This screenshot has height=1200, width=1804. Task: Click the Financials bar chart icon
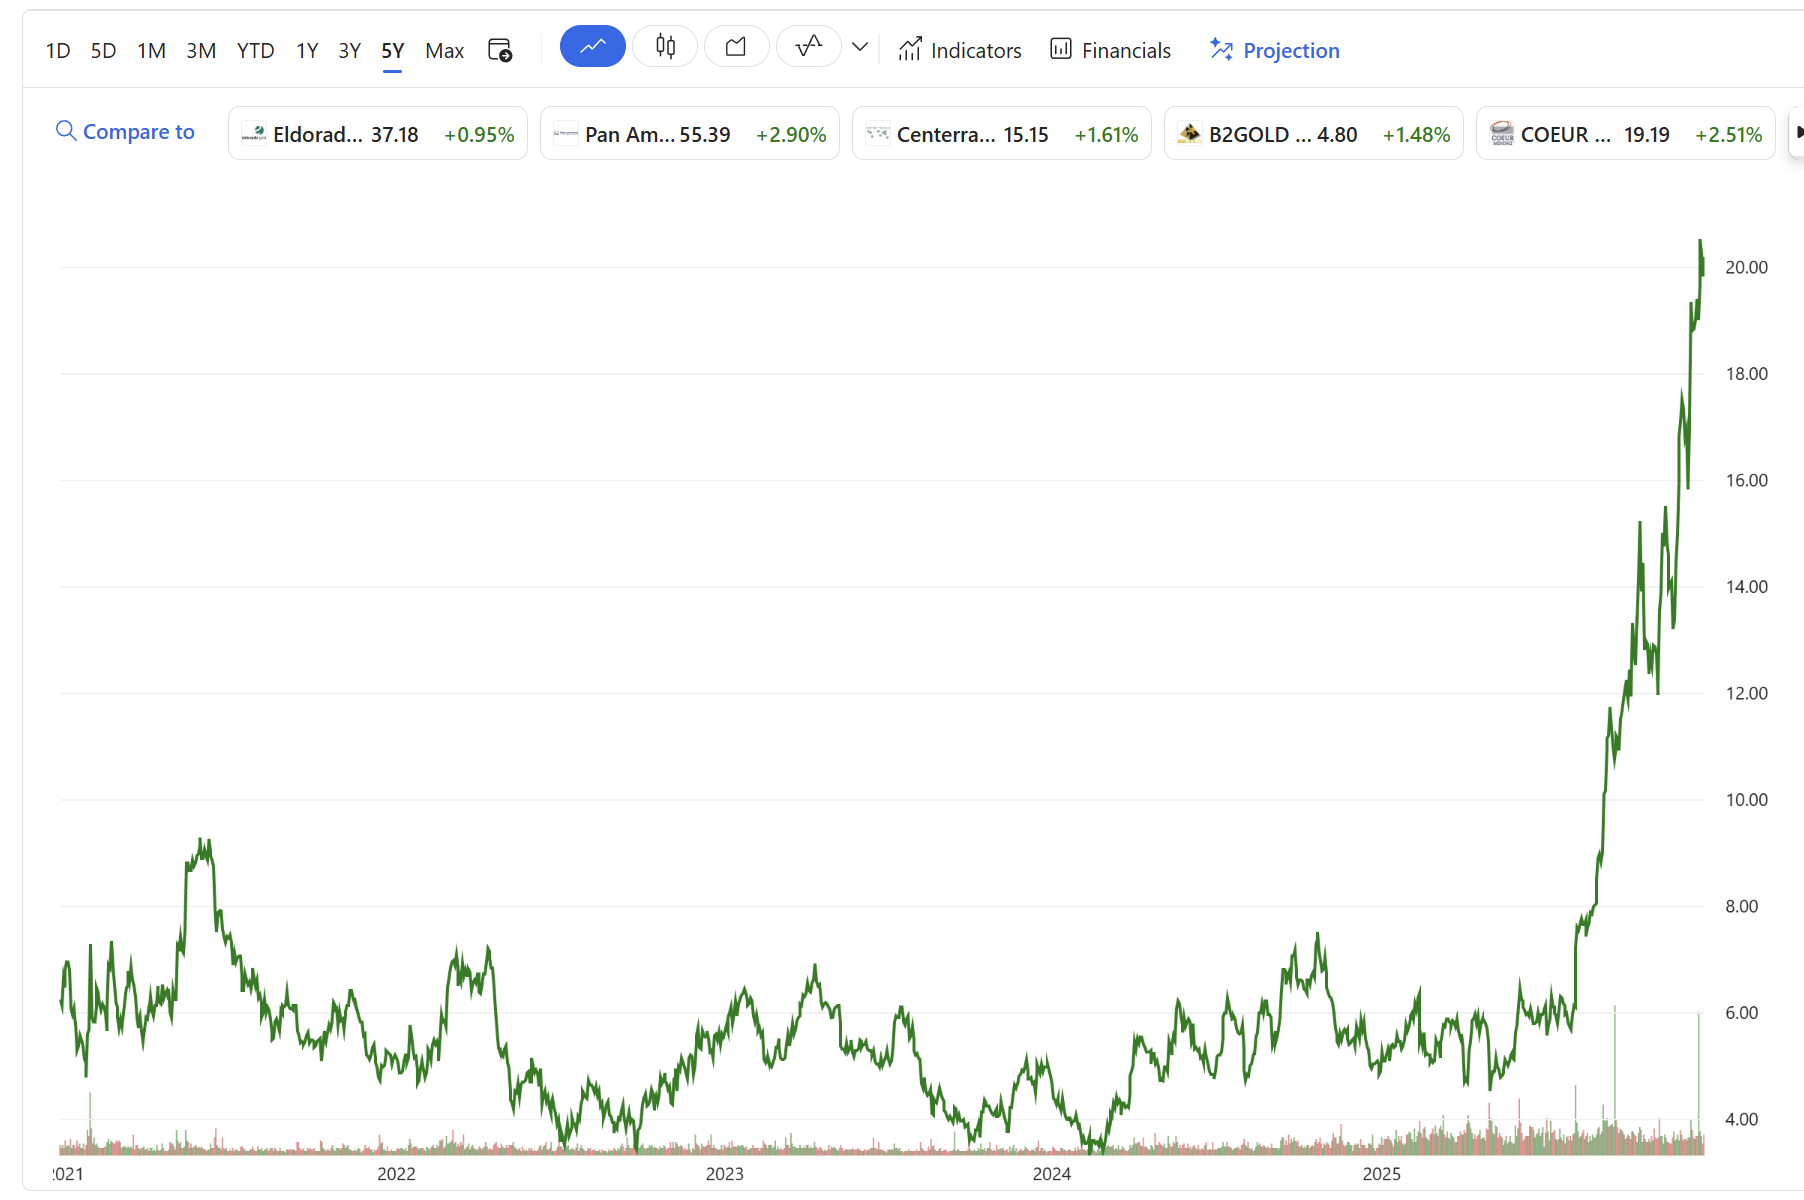(x=1061, y=49)
